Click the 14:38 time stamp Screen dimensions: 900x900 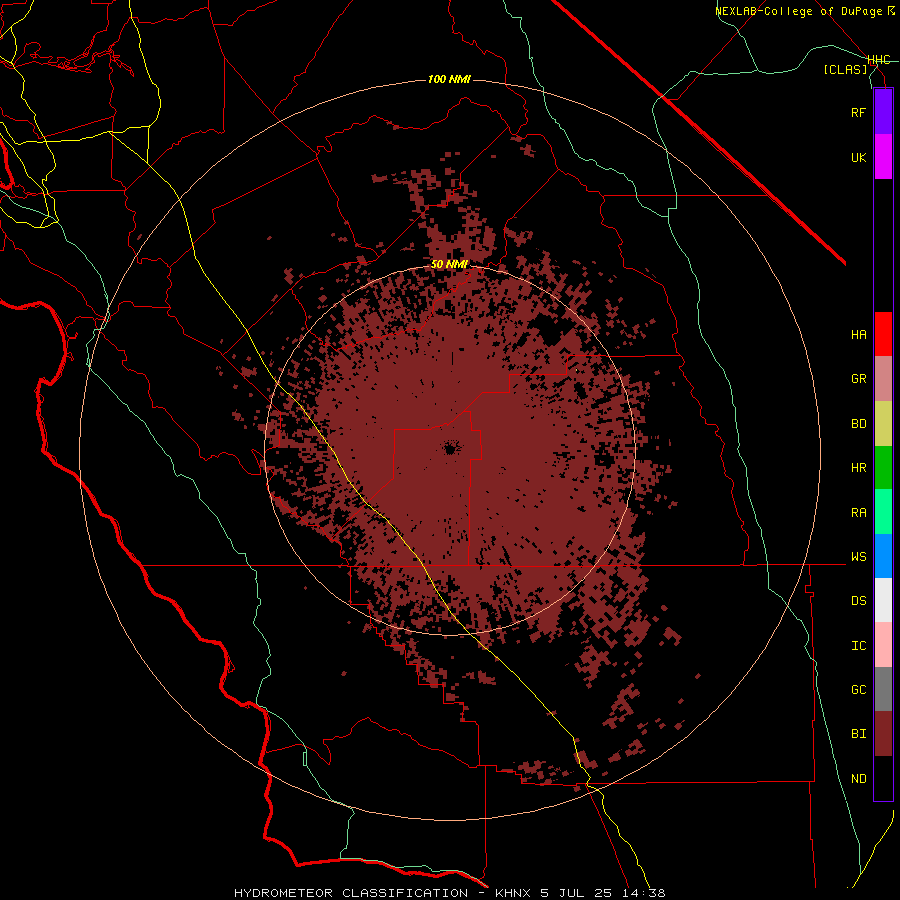646,893
